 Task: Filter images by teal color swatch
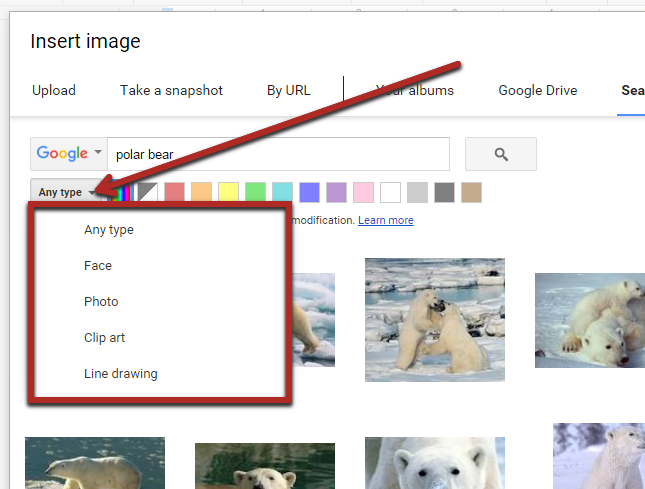[283, 192]
